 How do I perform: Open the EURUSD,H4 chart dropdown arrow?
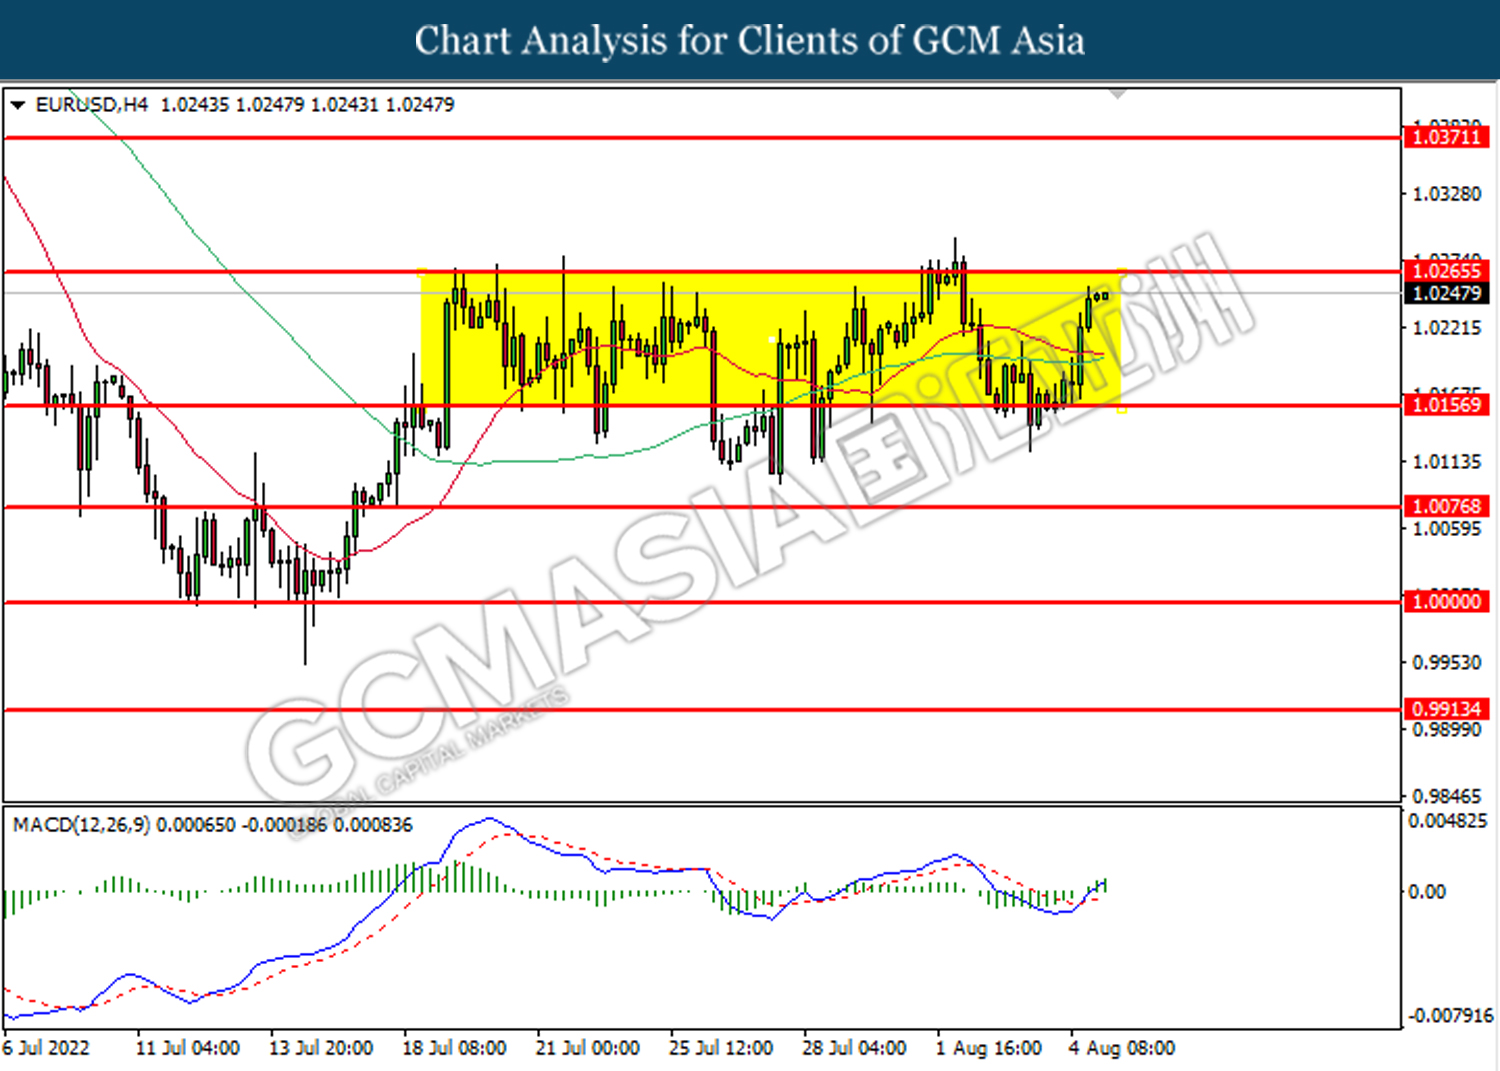click(x=18, y=105)
